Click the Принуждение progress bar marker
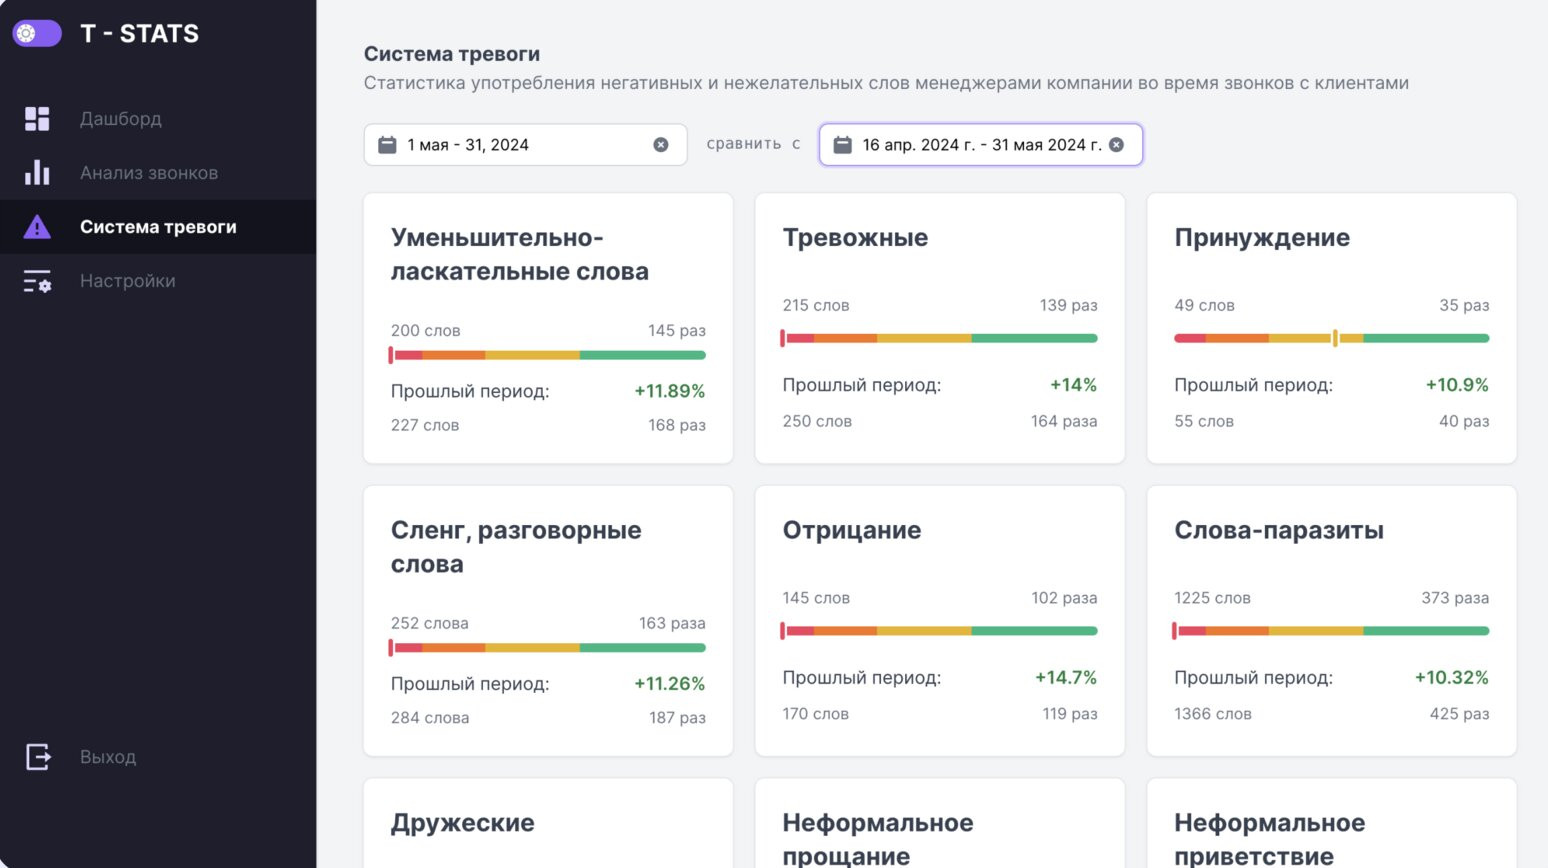This screenshot has height=868, width=1548. click(x=1335, y=338)
